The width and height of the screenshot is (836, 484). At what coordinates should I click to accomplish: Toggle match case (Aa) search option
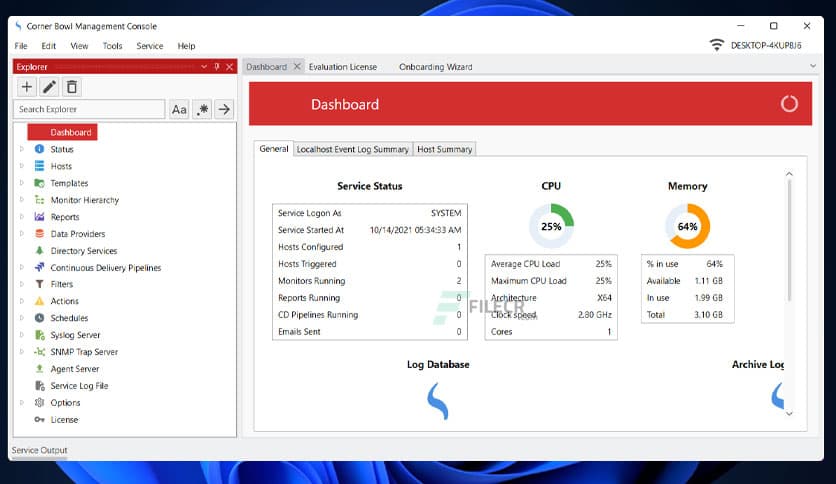(179, 109)
